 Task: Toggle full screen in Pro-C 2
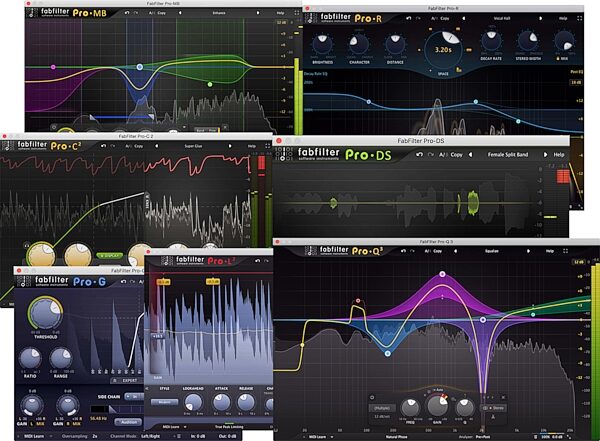pyautogui.click(x=267, y=146)
